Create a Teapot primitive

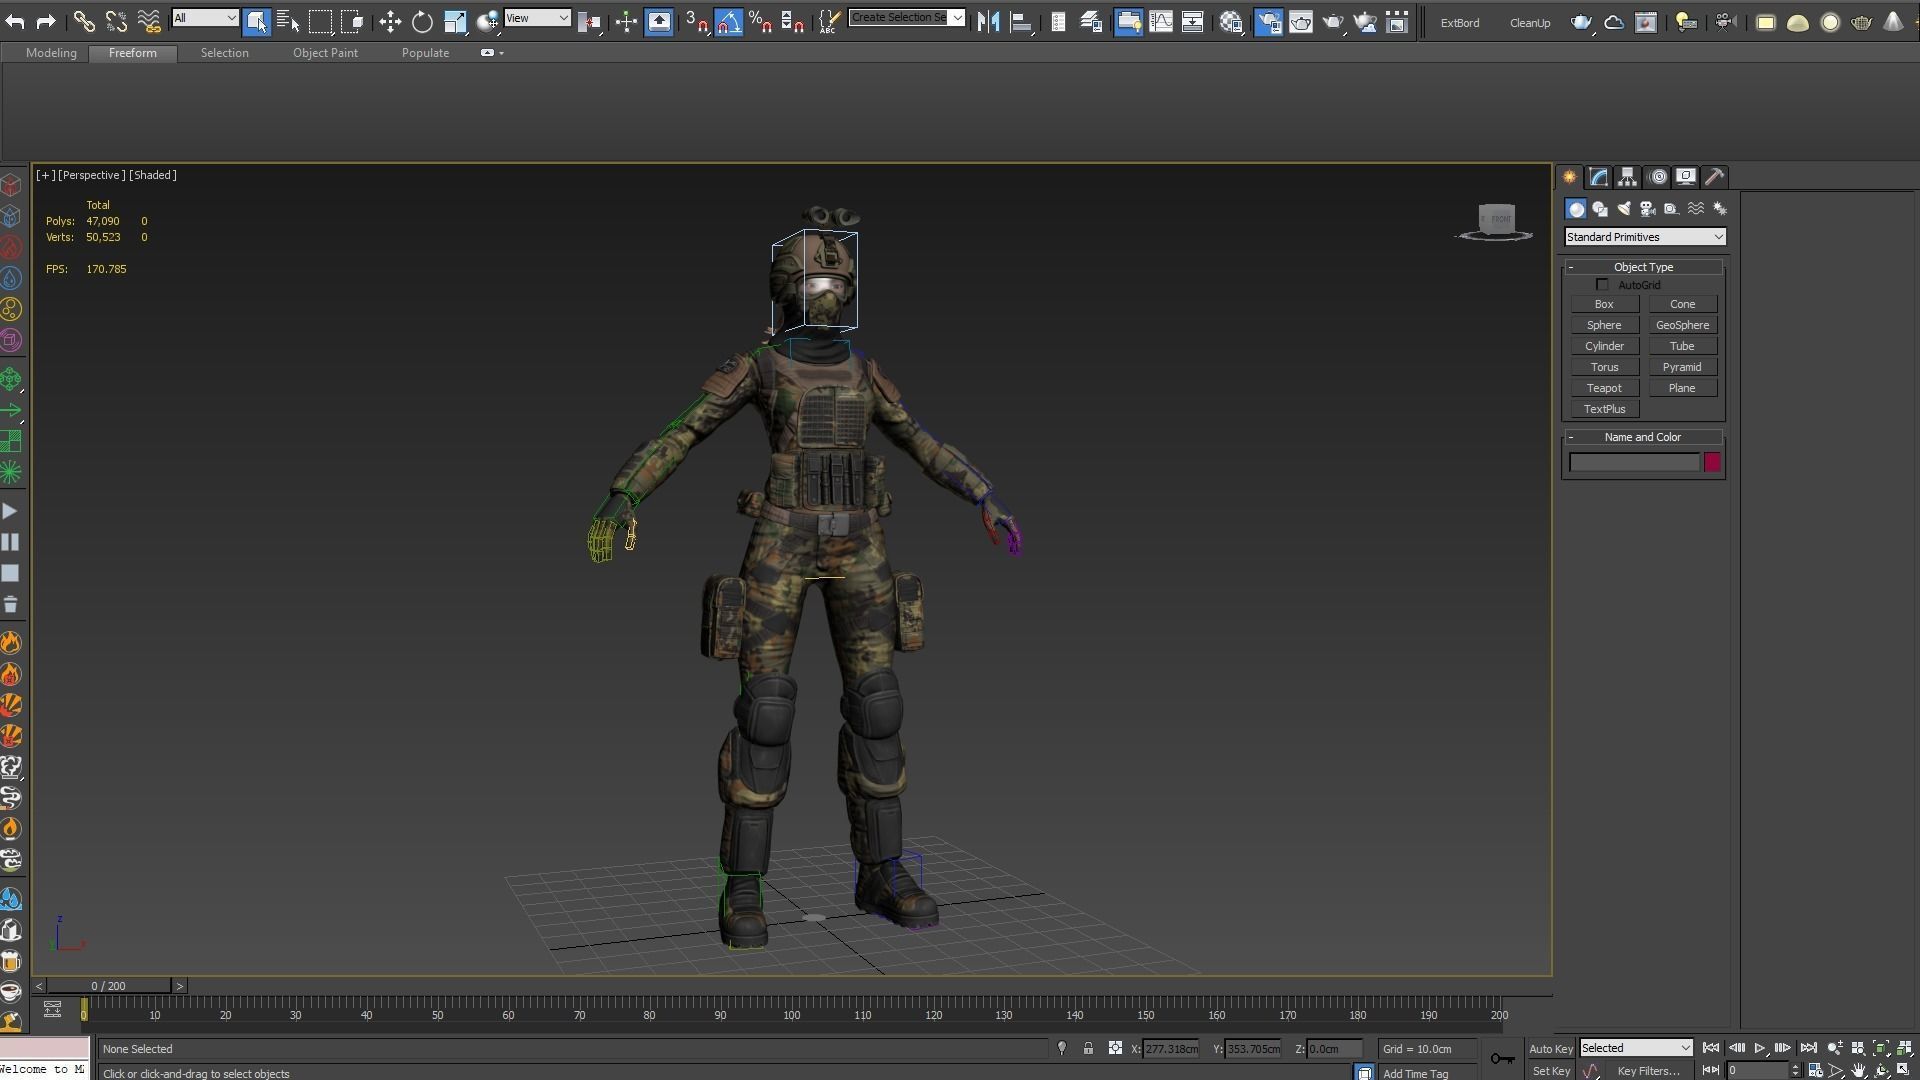[1604, 388]
